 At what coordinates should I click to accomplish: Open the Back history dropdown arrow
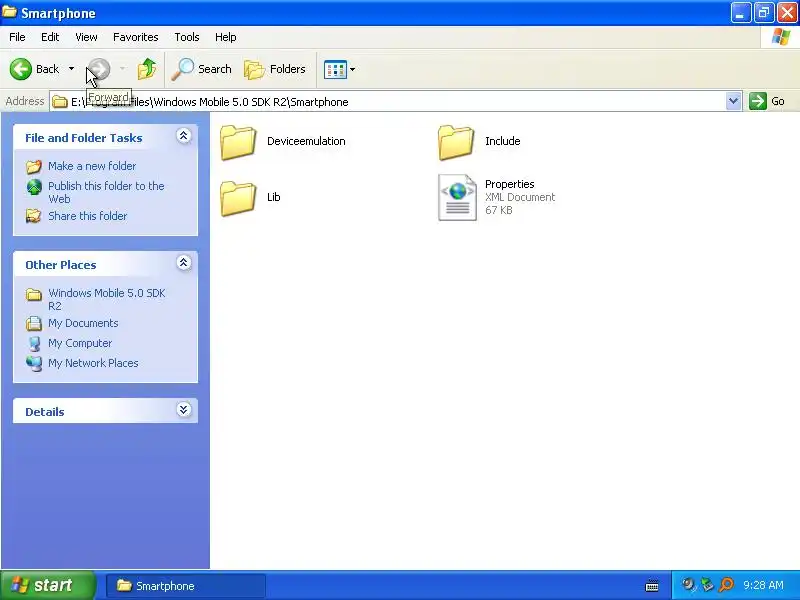71,69
